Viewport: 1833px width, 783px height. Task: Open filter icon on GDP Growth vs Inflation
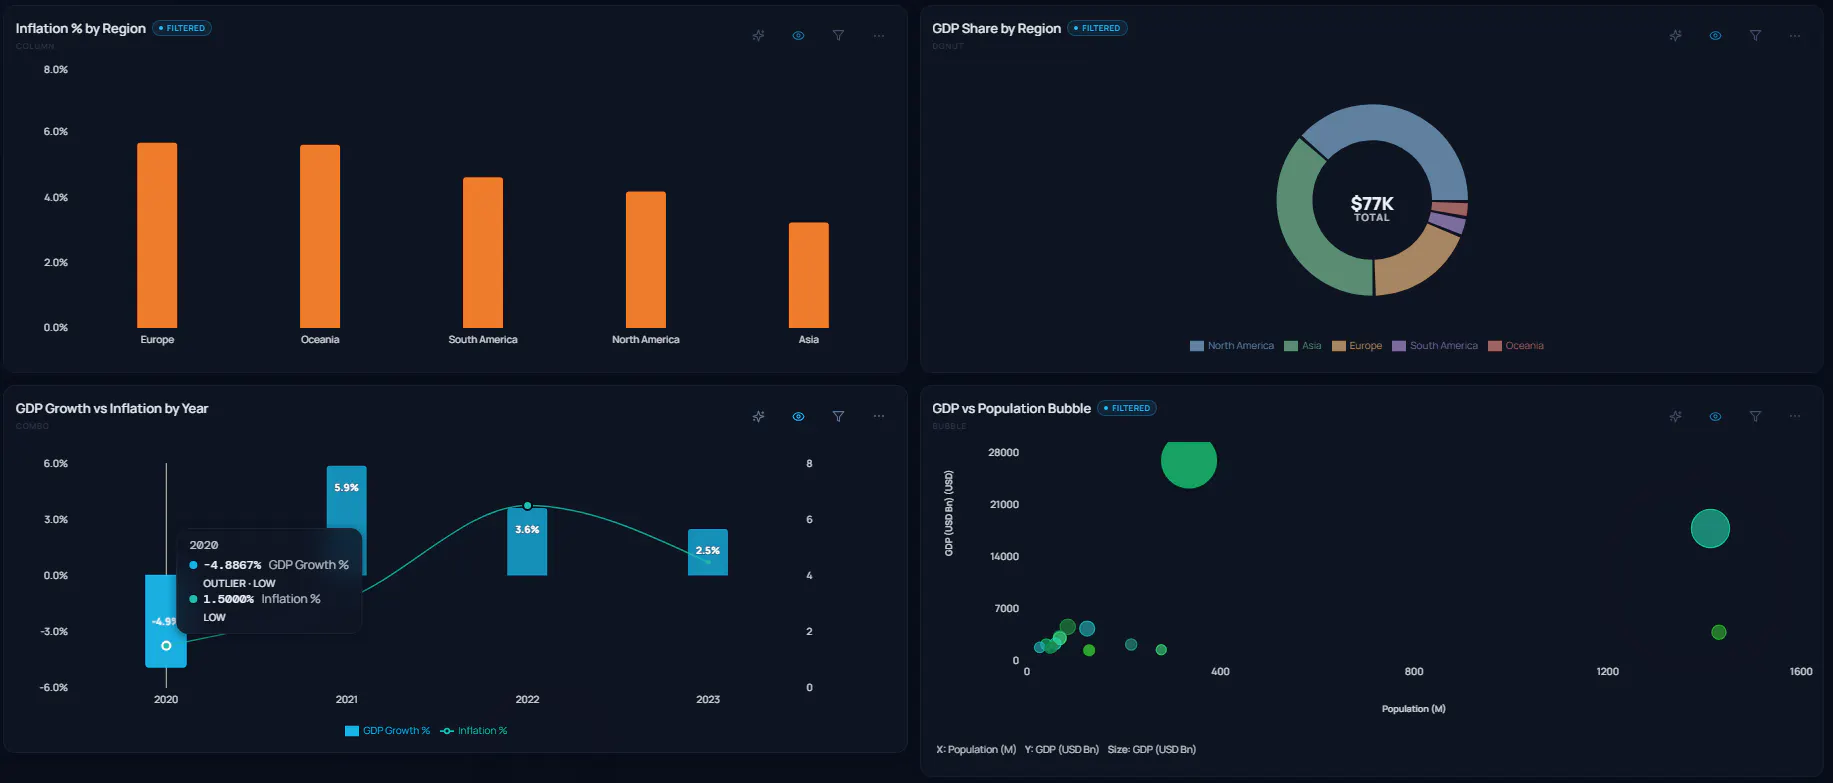click(x=838, y=416)
